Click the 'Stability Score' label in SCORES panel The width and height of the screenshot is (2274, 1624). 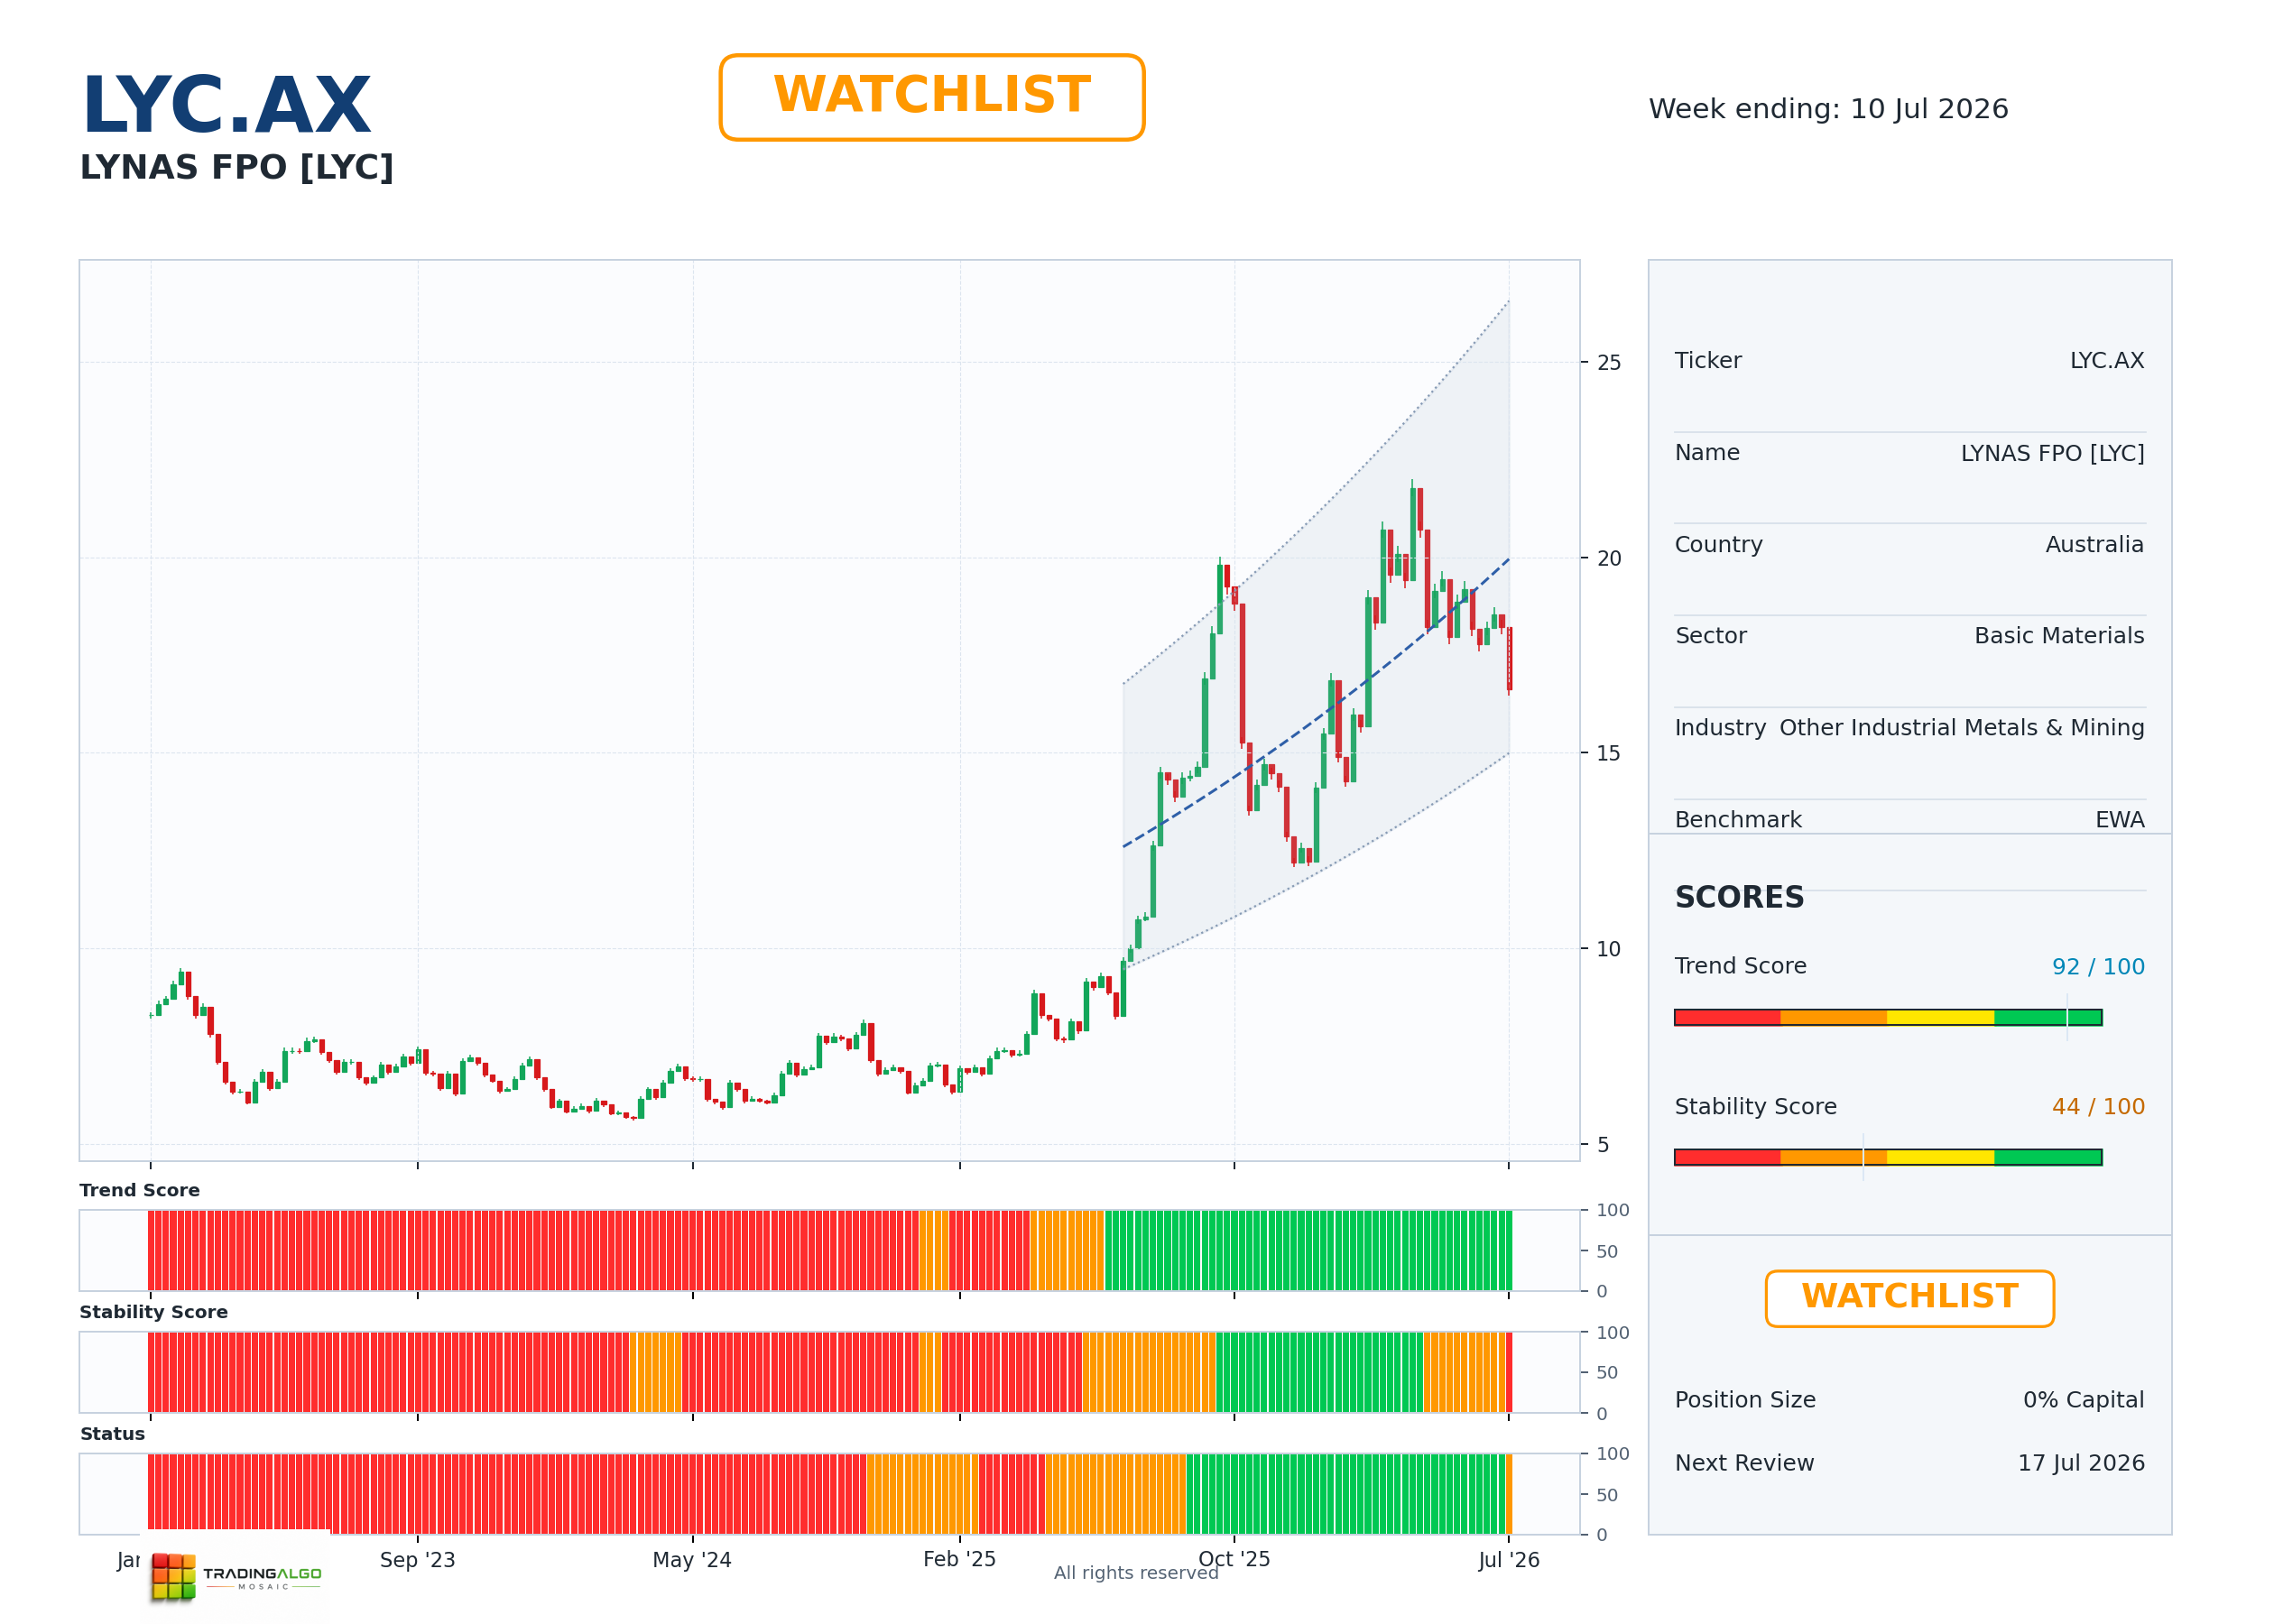tap(1755, 1106)
